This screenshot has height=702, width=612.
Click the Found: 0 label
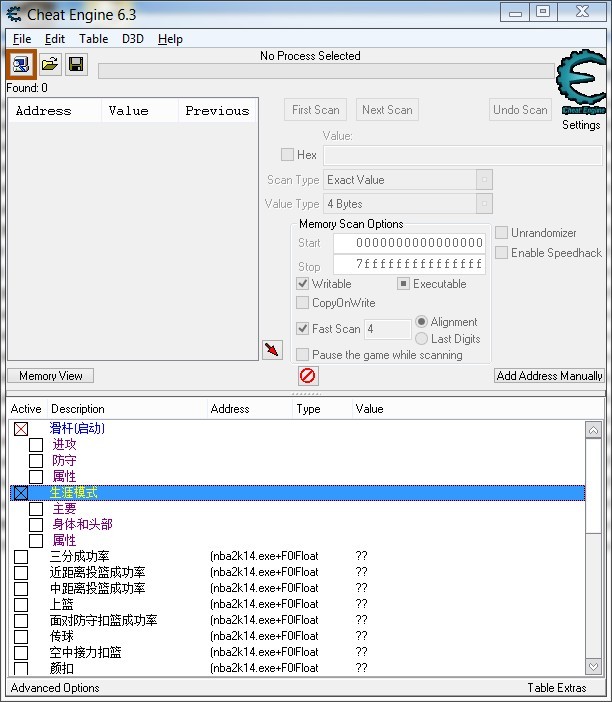pyautogui.click(x=27, y=88)
